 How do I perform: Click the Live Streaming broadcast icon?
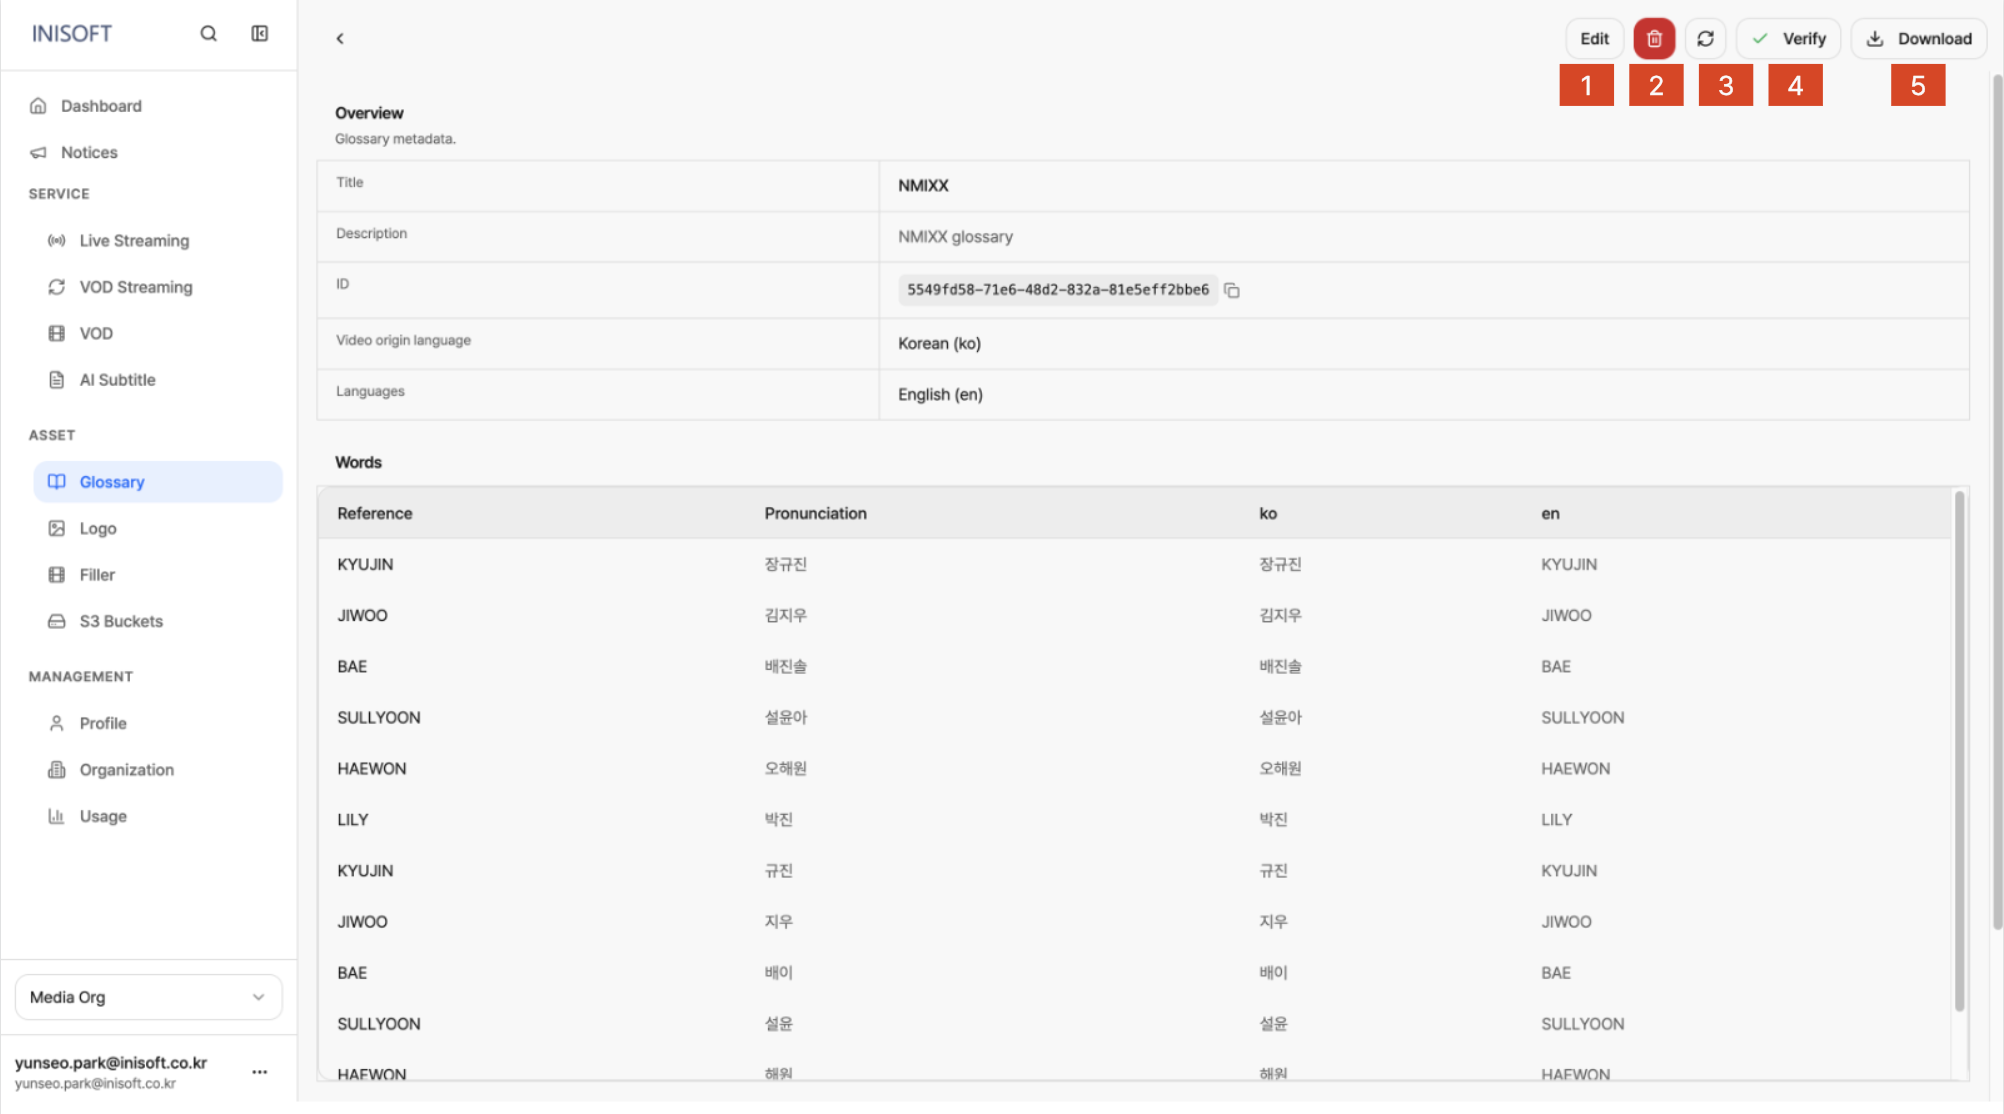click(x=57, y=240)
